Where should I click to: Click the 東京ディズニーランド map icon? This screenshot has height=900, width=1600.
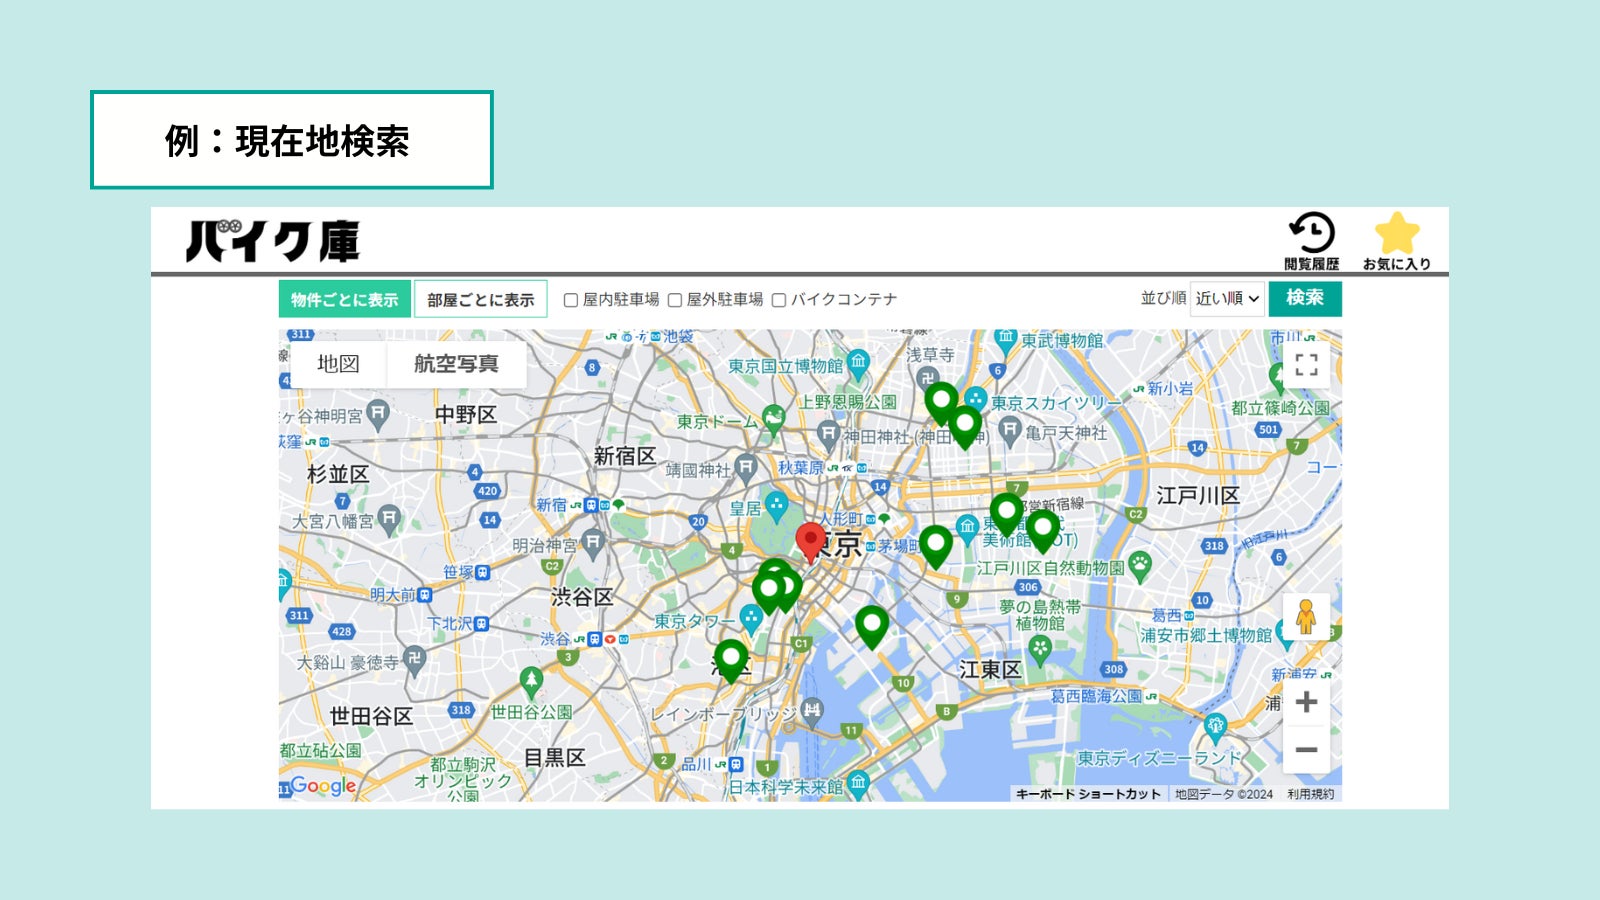[x=1216, y=727]
